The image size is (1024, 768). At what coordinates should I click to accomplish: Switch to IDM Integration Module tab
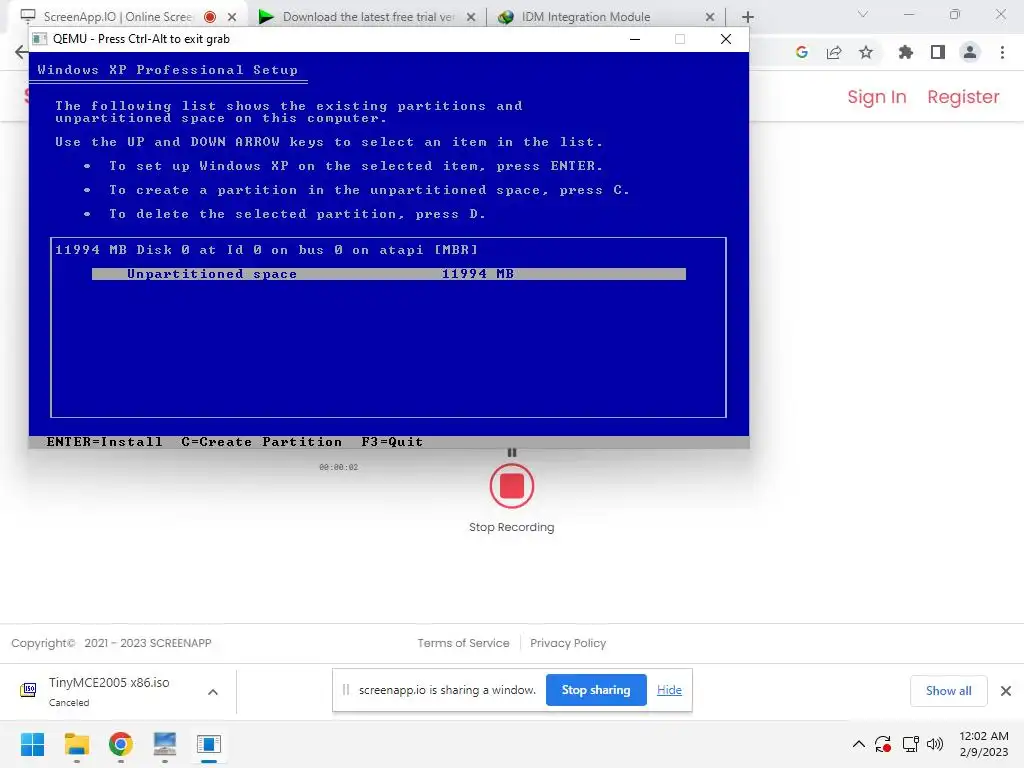pos(586,16)
